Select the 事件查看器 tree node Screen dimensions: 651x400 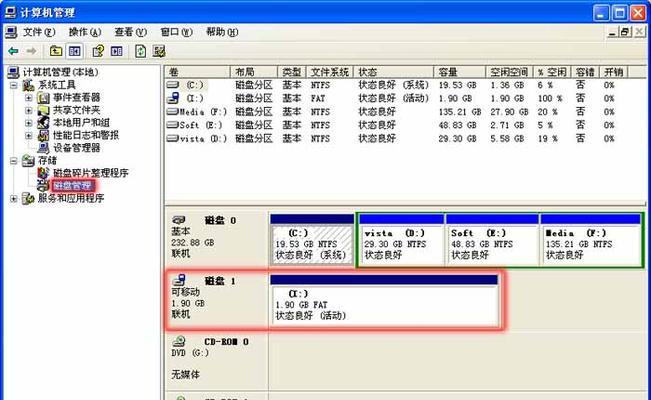click(x=76, y=98)
